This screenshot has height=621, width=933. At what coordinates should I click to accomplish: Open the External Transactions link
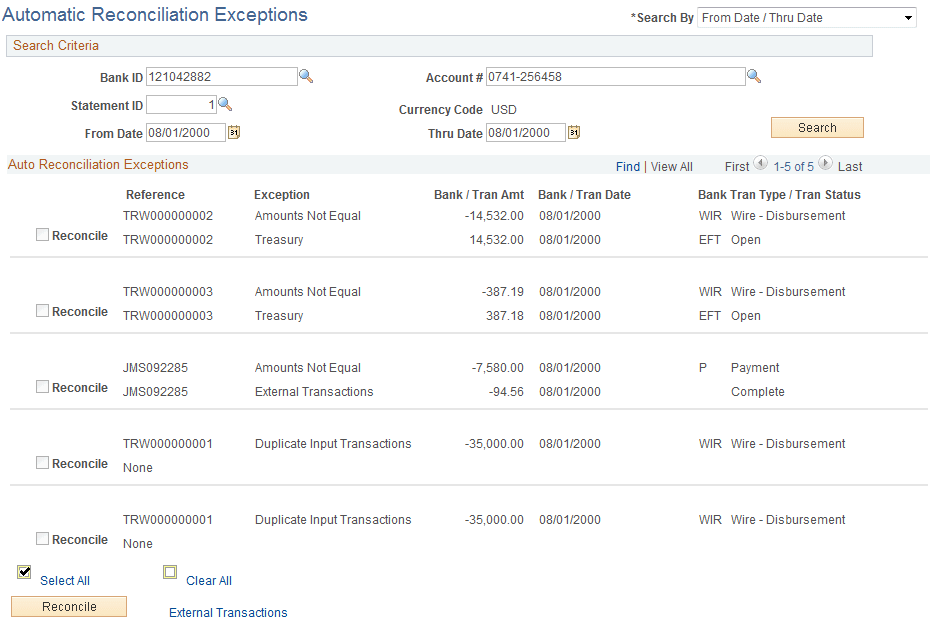coord(227,611)
